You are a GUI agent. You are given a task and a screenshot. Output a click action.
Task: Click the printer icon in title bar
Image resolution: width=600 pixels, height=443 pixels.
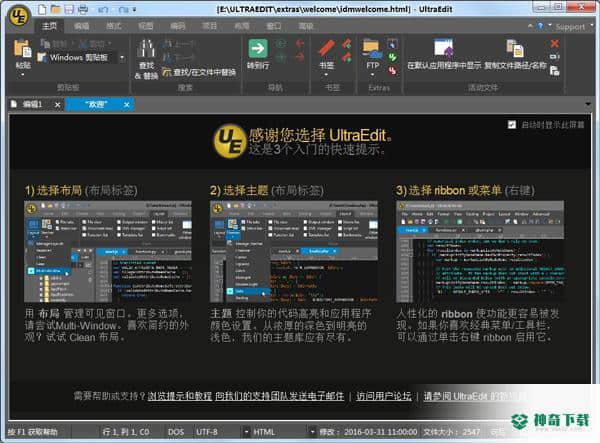click(x=83, y=9)
